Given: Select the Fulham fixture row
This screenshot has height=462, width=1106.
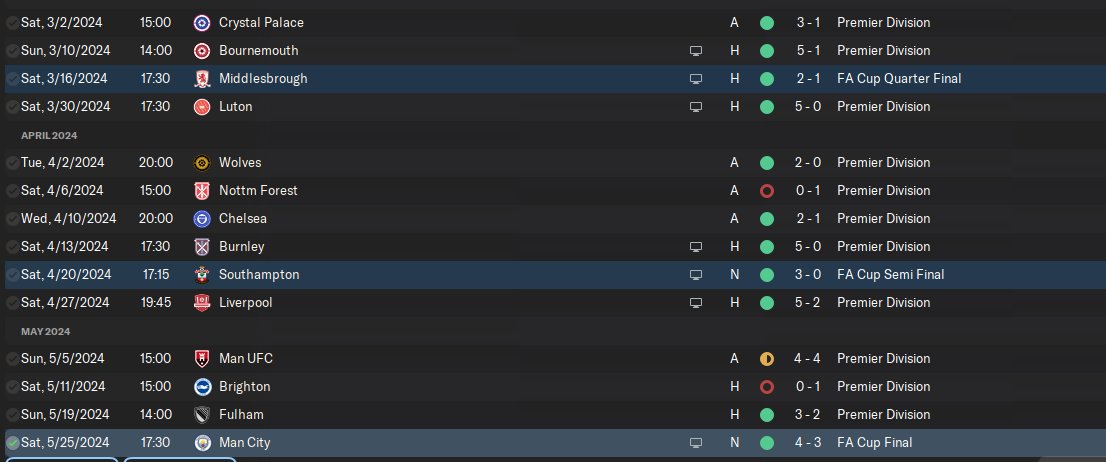Looking at the screenshot, I should pos(553,415).
